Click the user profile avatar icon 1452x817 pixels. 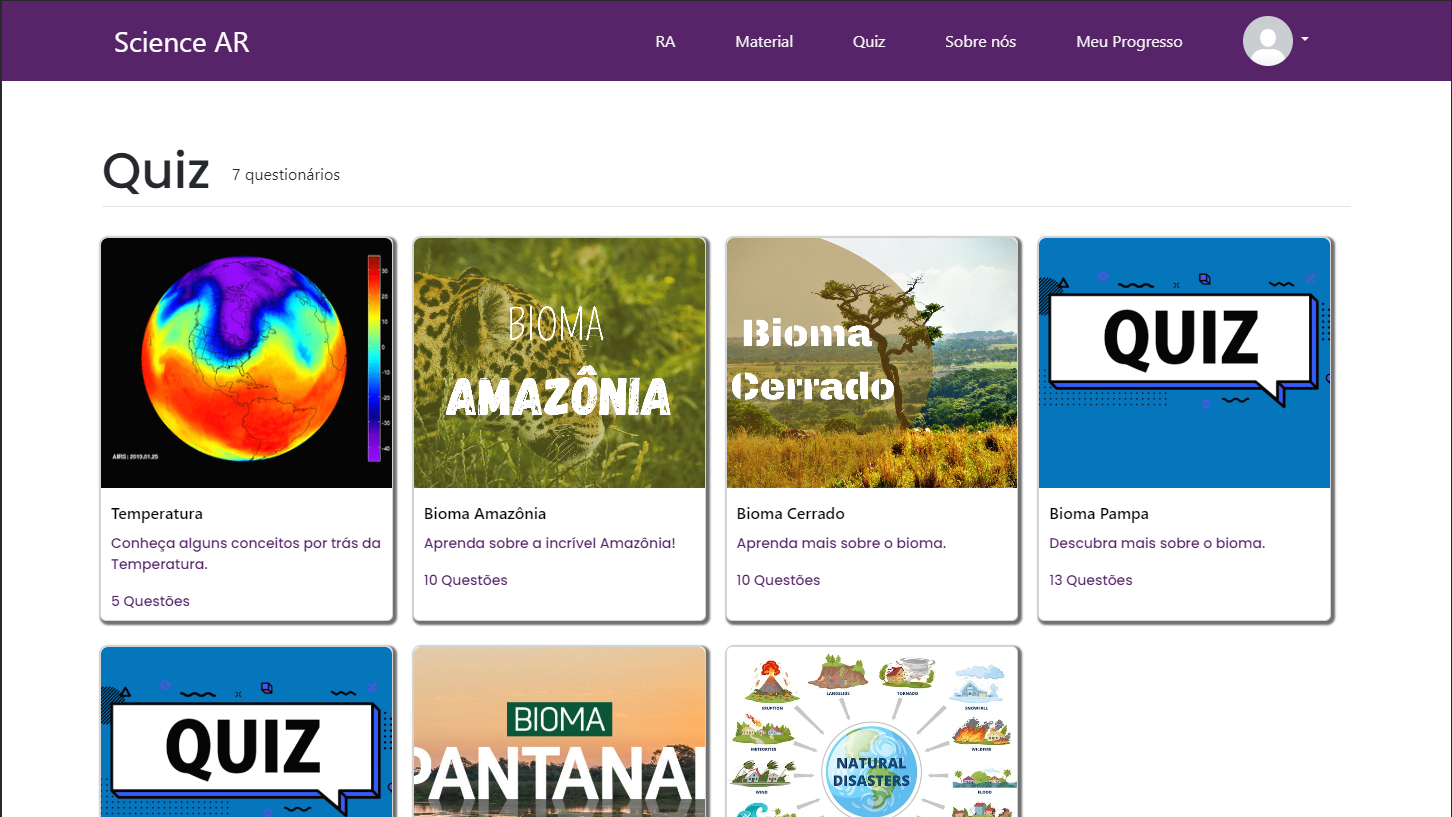click(1267, 41)
